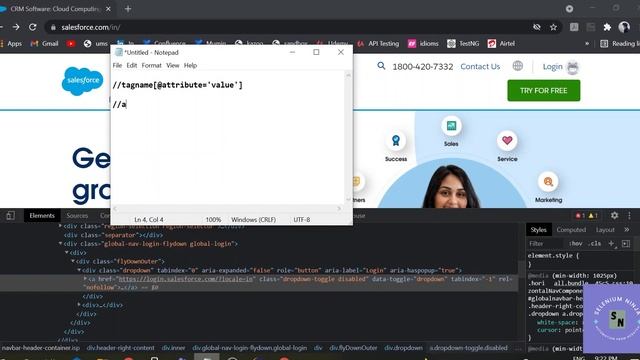Expand the anchor href login.salesforce.com node
This screenshot has height=360, width=640.
click(85, 278)
